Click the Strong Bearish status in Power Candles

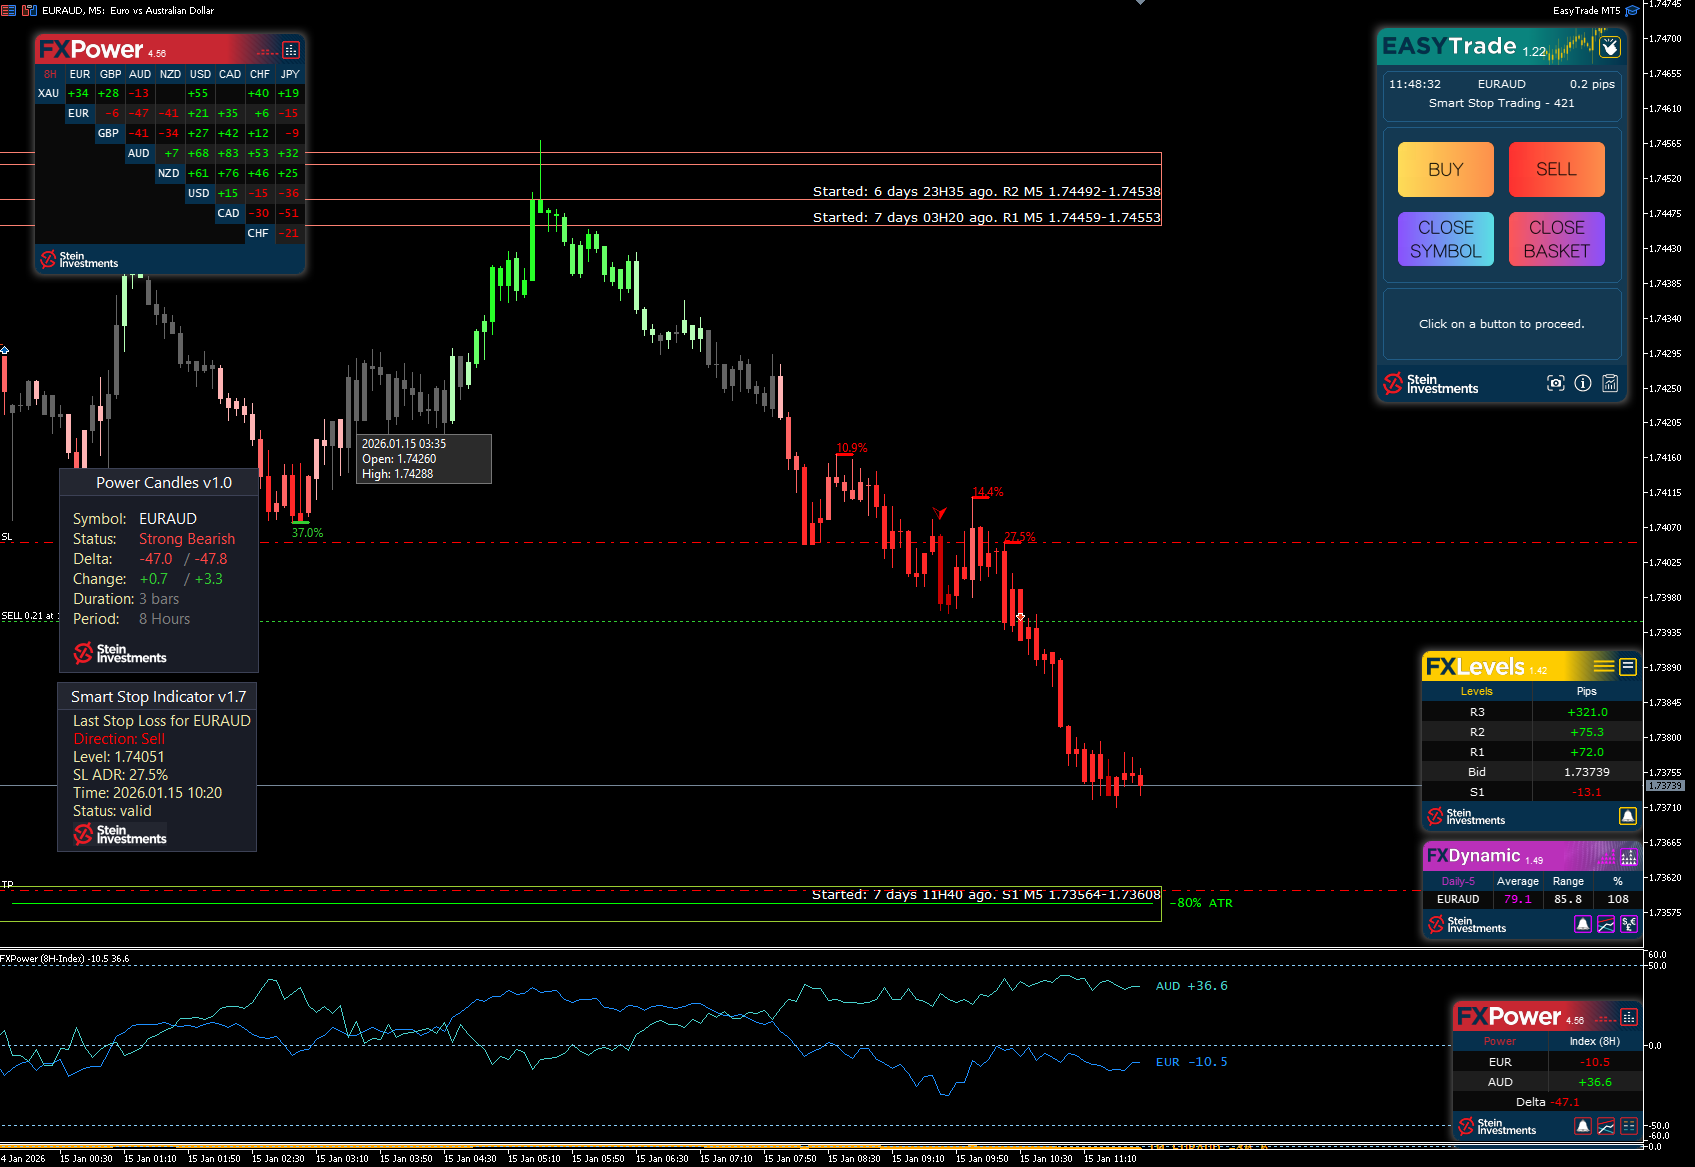[187, 539]
